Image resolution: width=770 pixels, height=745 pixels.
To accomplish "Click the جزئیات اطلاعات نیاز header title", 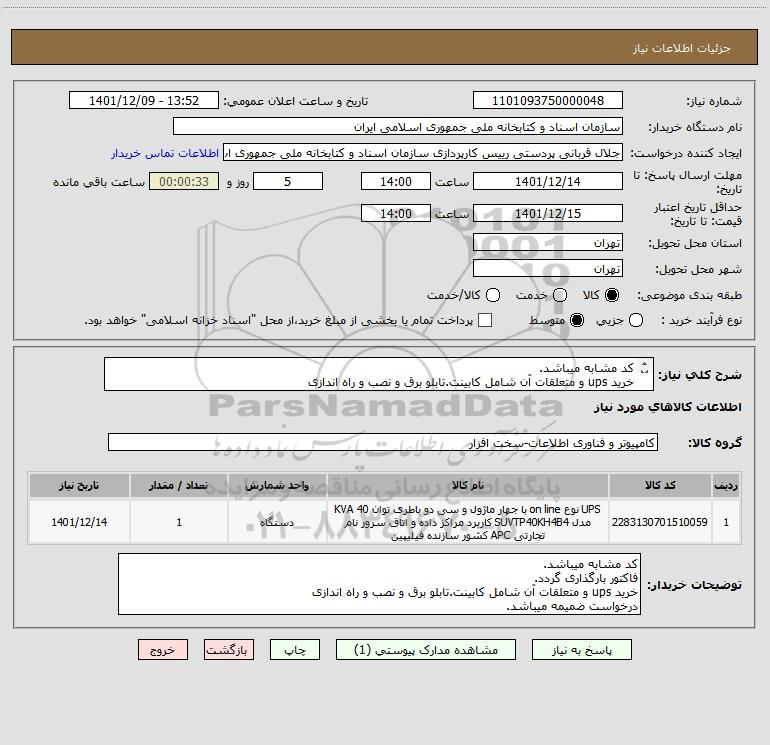I will pos(681,48).
